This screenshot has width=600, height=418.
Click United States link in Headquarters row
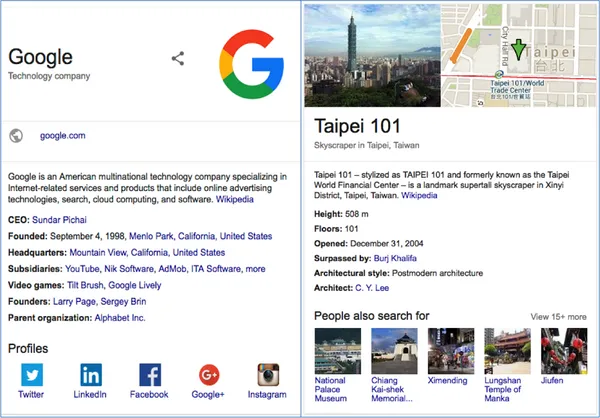tap(199, 253)
